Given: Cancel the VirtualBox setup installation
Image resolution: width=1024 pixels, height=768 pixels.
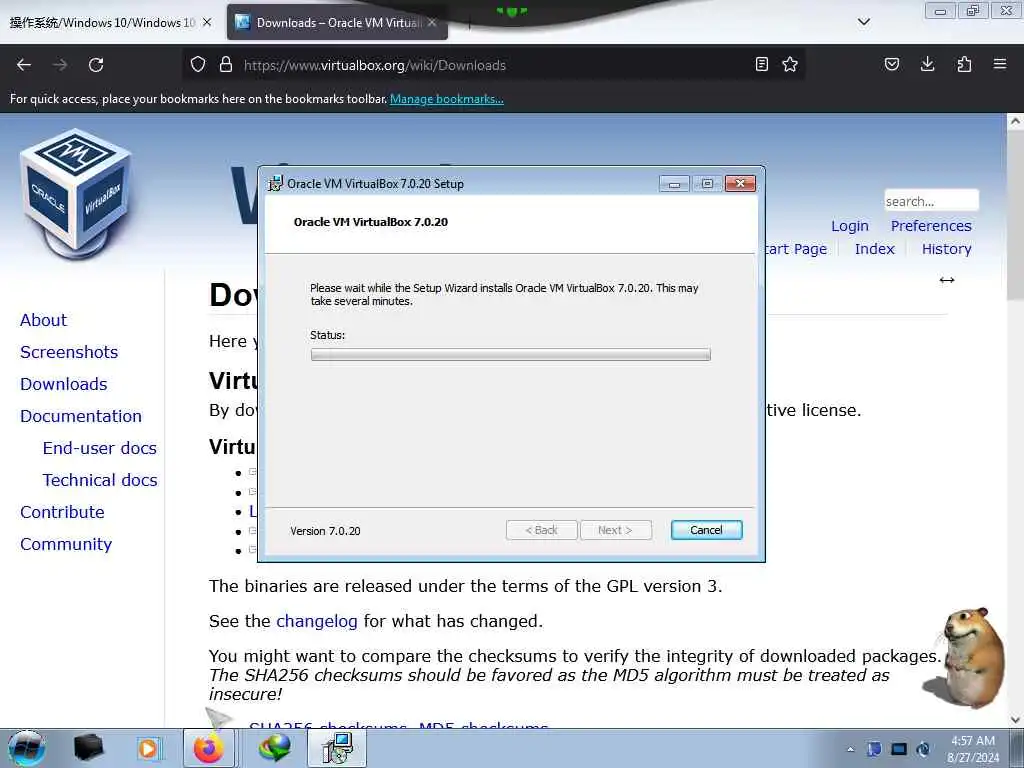Looking at the screenshot, I should tap(707, 530).
